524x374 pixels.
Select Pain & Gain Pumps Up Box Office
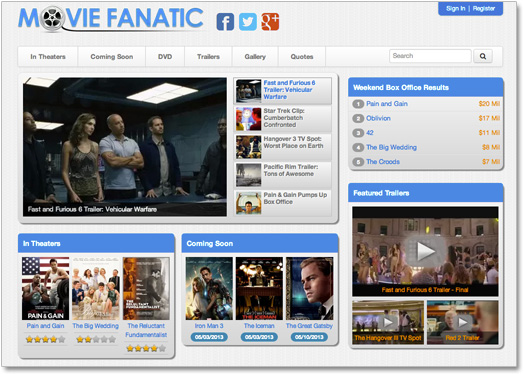(283, 203)
